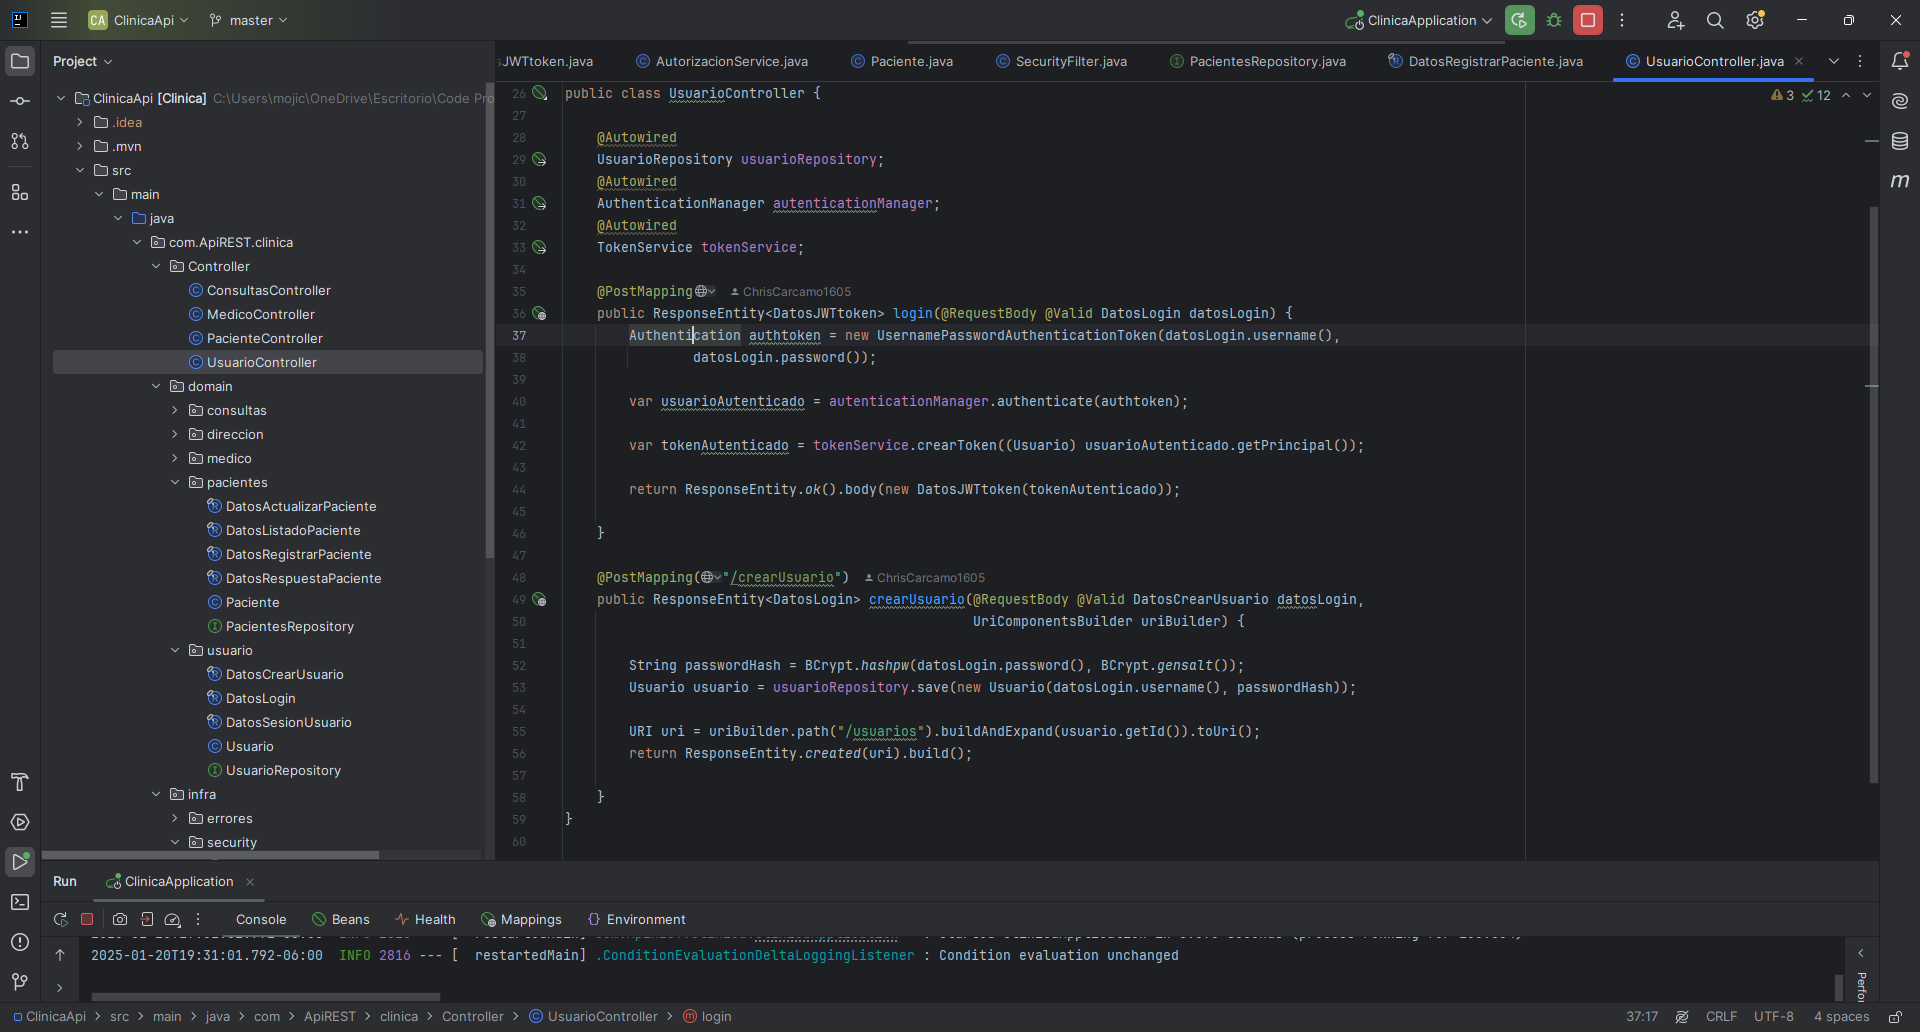Viewport: 1920px width, 1032px height.
Task: Click the UsuarioController breadcrumb
Action: point(594,1016)
